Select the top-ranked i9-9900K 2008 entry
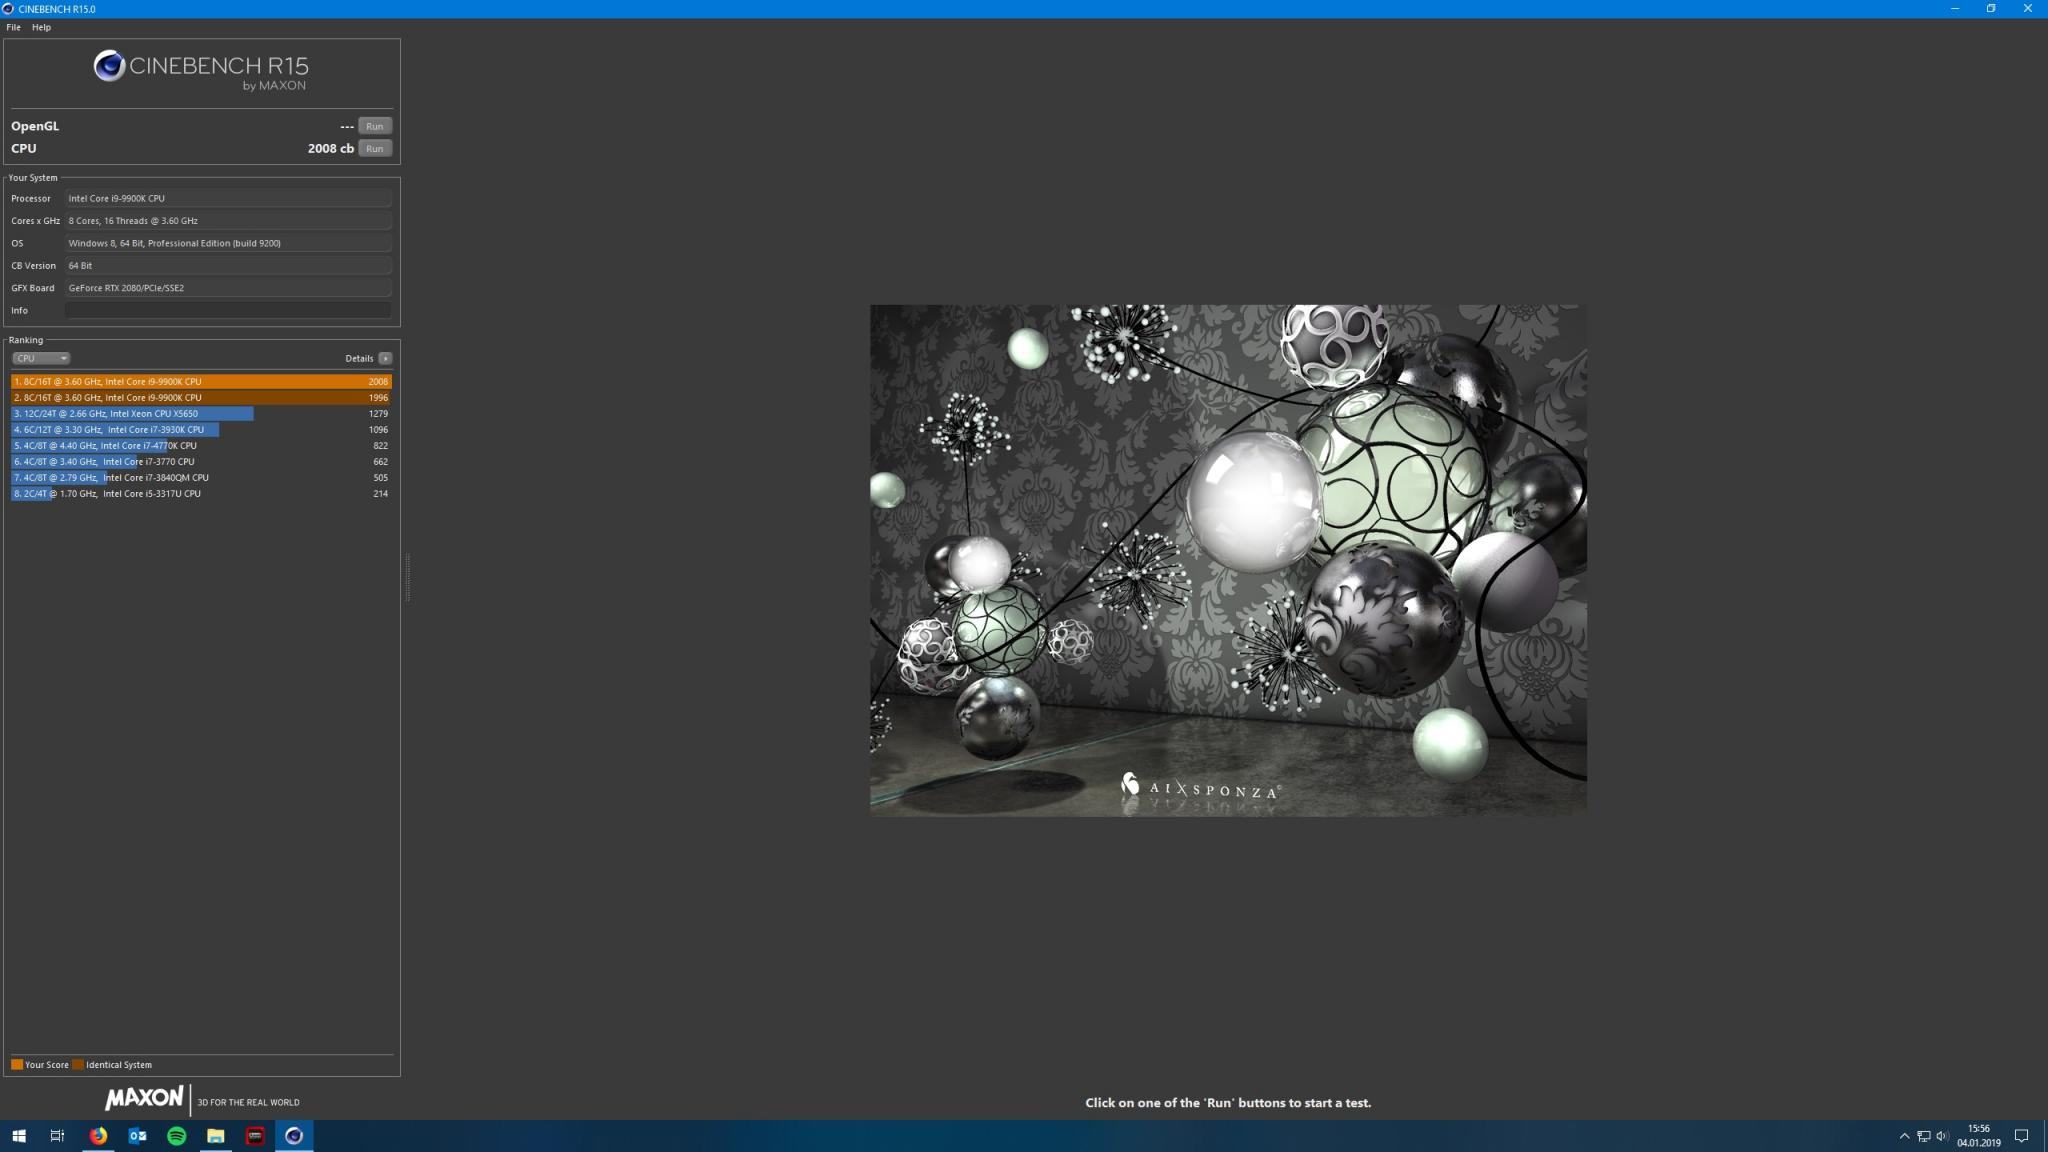 pyautogui.click(x=200, y=381)
